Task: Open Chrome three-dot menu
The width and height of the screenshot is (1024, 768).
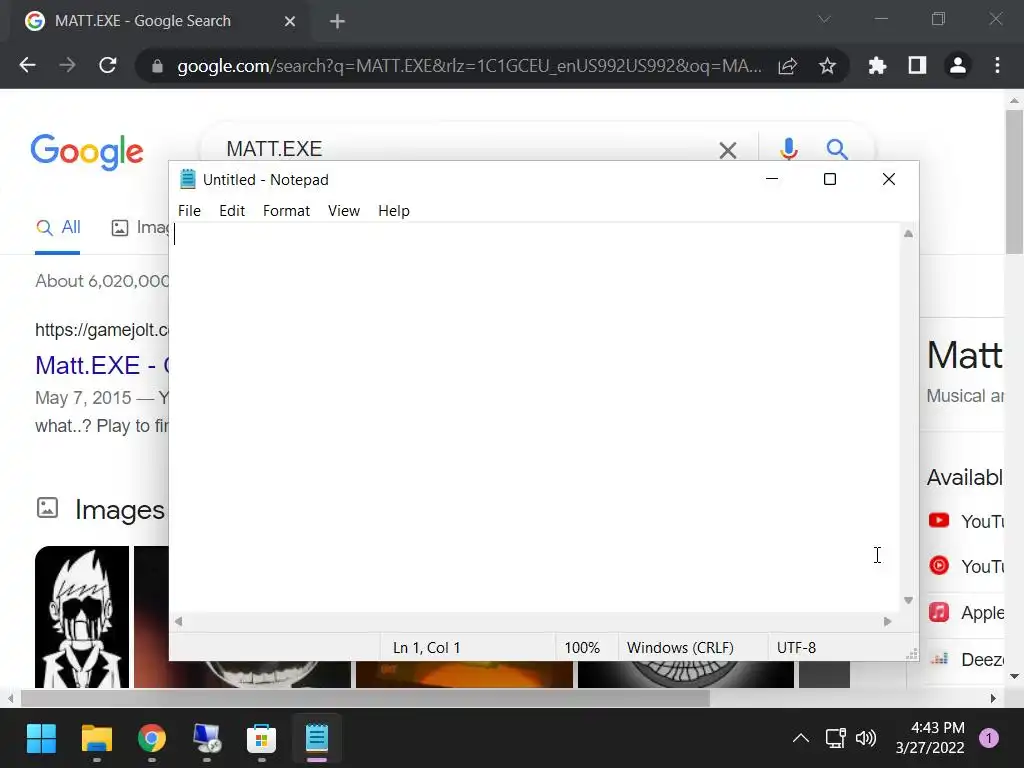Action: click(x=997, y=65)
